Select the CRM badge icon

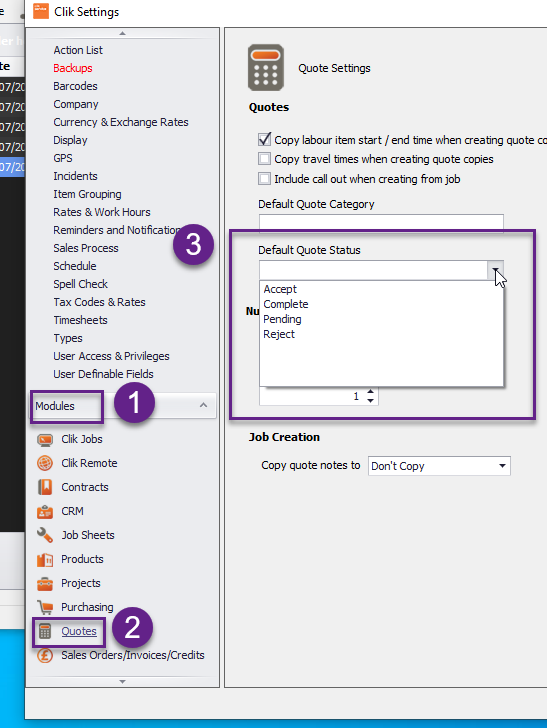45,511
